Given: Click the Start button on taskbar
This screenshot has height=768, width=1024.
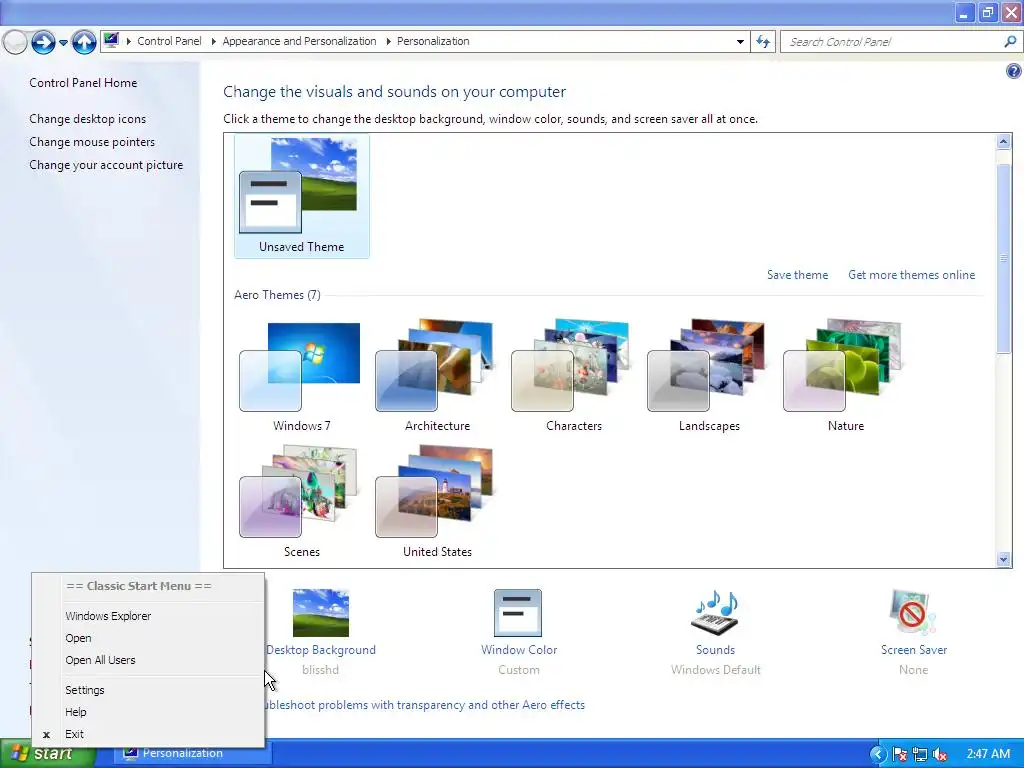Looking at the screenshot, I should click(x=47, y=754).
